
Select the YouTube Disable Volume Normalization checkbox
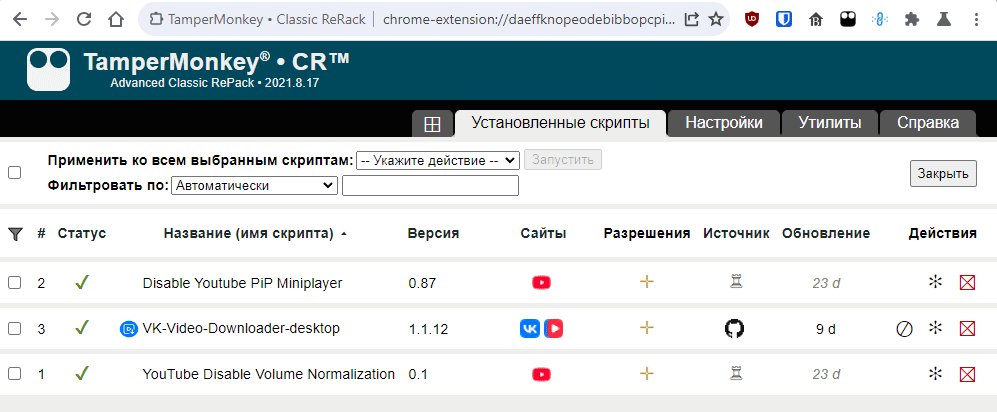[x=14, y=374]
